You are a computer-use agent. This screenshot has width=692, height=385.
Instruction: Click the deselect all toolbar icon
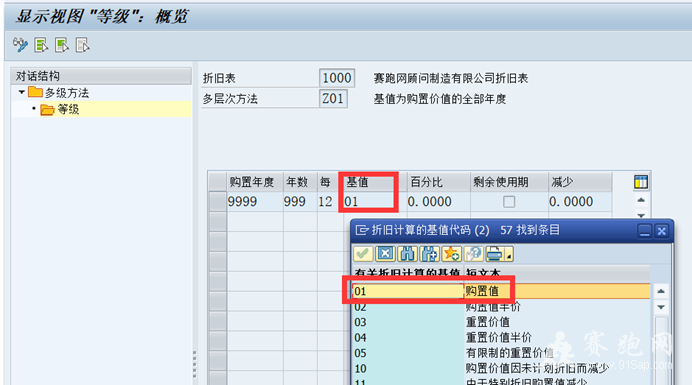pos(83,45)
